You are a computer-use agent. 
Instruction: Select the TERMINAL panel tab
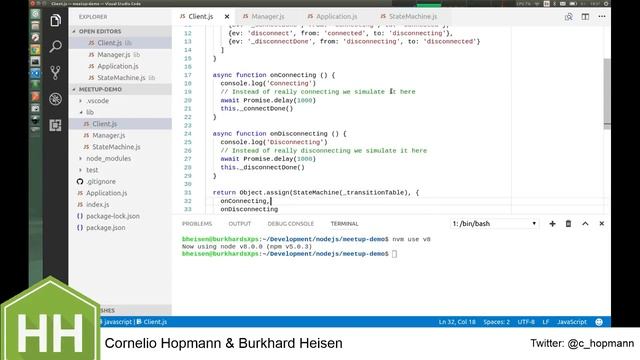click(x=344, y=224)
